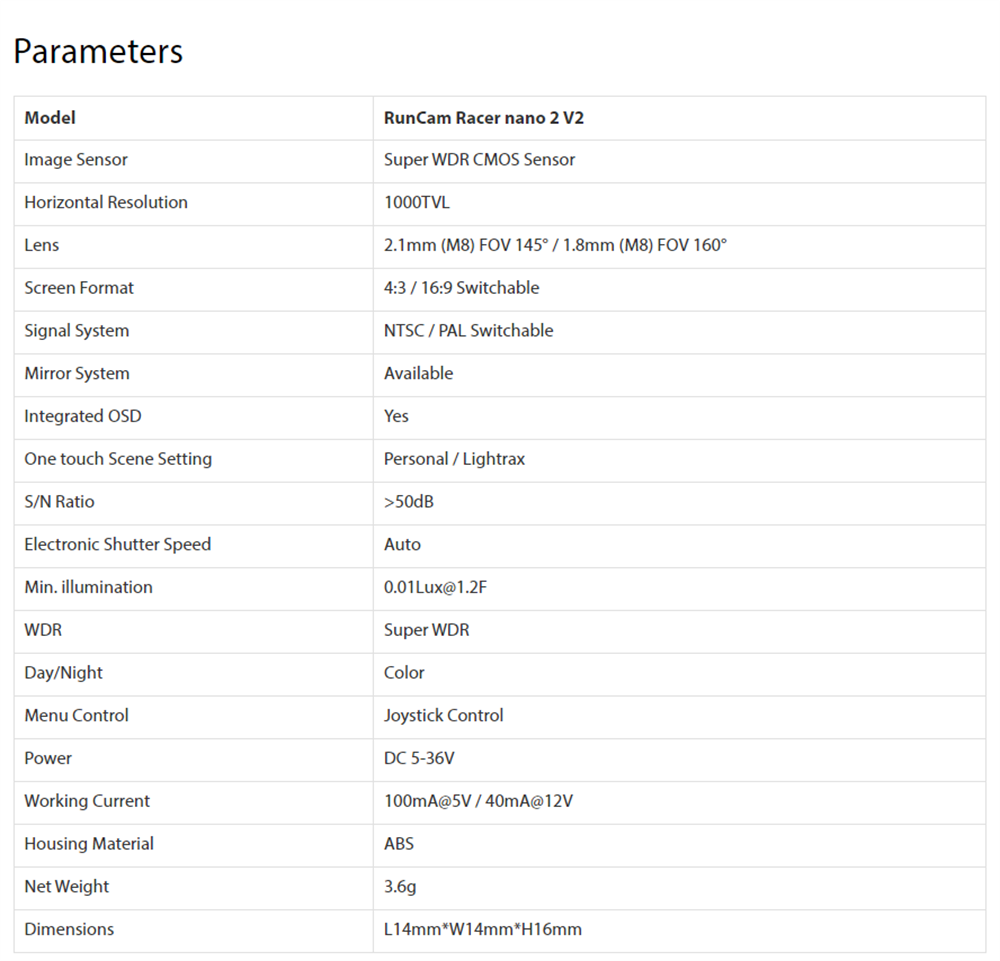Screen dimensions: 1000x961
Task: Select the NTSC / PAL Switchable cell
Action: [468, 331]
